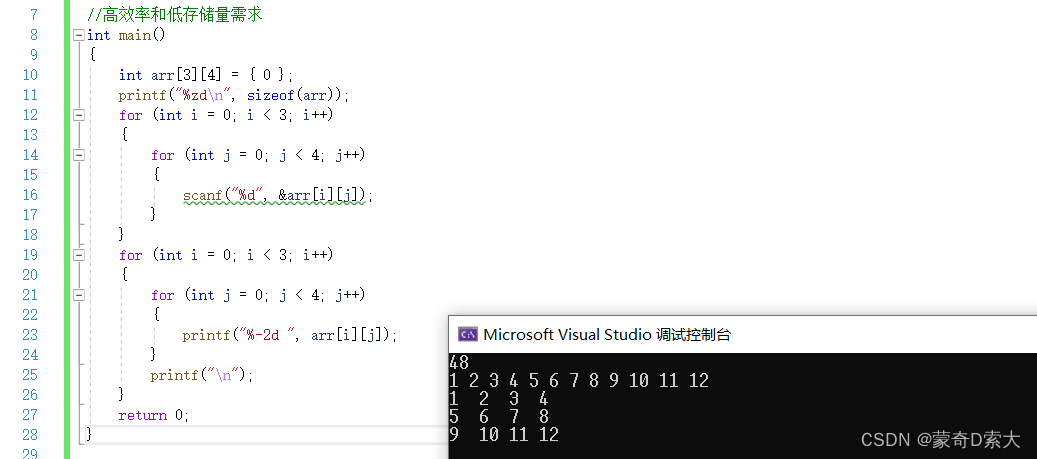Click the console output row 1 2 3 4
This screenshot has height=459, width=1037.
499,399
